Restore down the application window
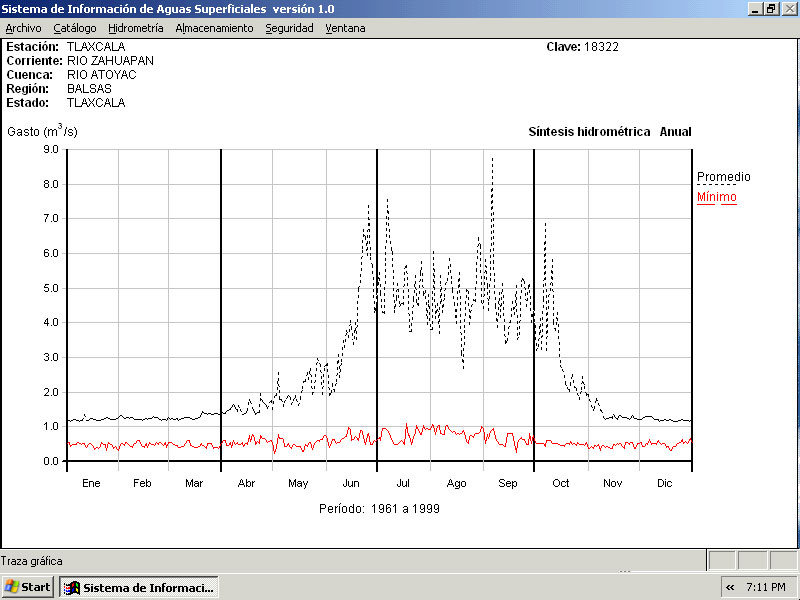 click(771, 8)
